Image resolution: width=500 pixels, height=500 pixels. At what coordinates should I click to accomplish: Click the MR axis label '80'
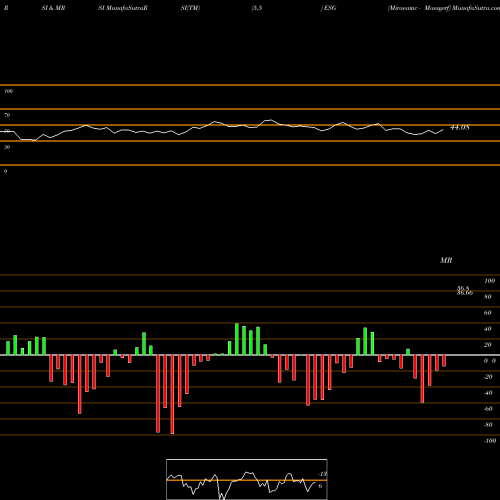tap(488, 297)
